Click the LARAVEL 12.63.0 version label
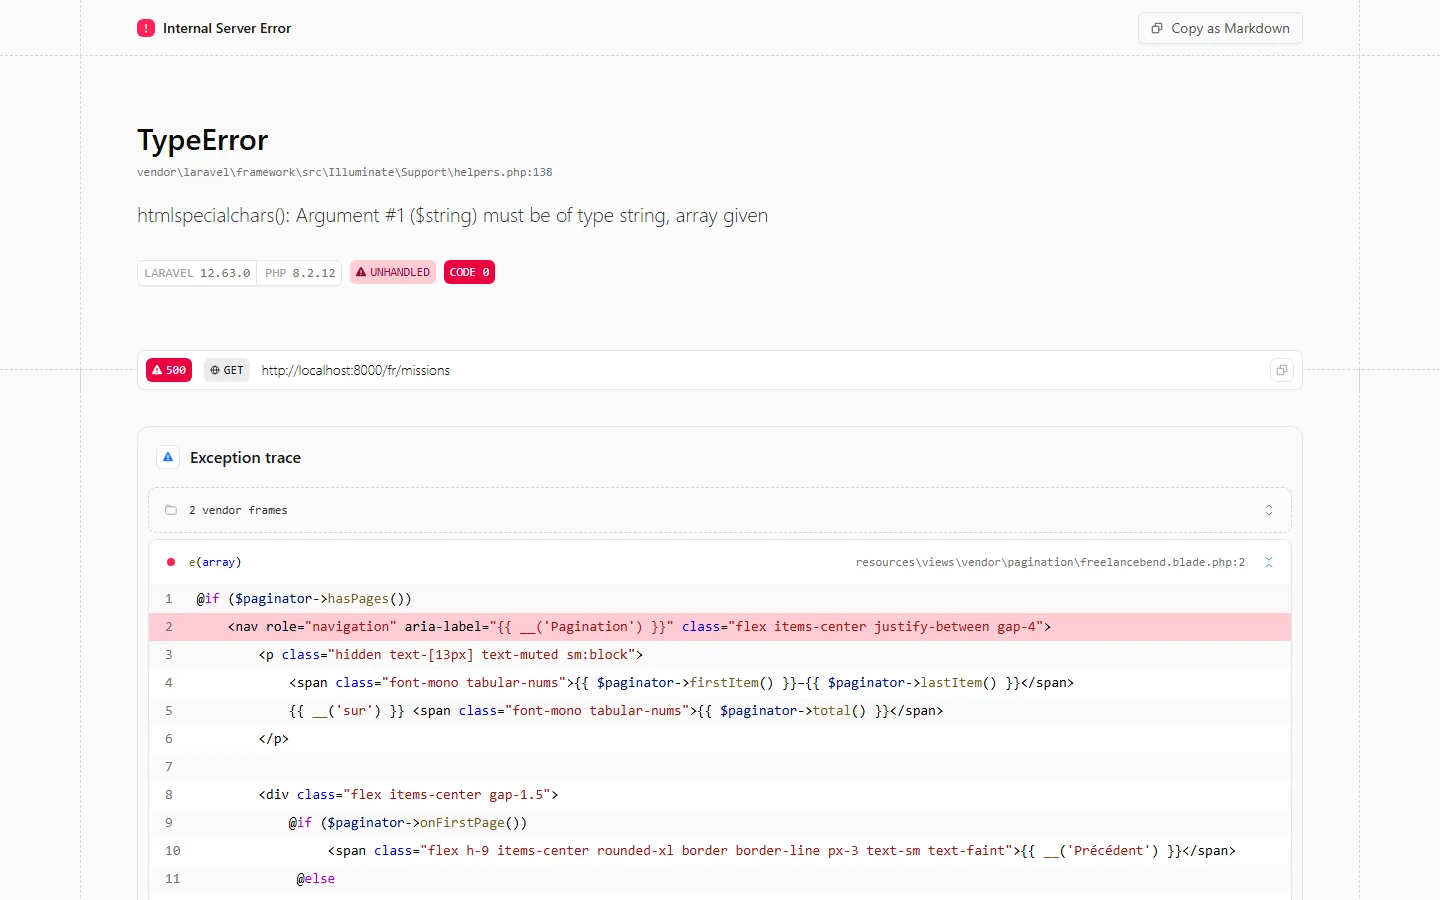1440x900 pixels. 197,273
